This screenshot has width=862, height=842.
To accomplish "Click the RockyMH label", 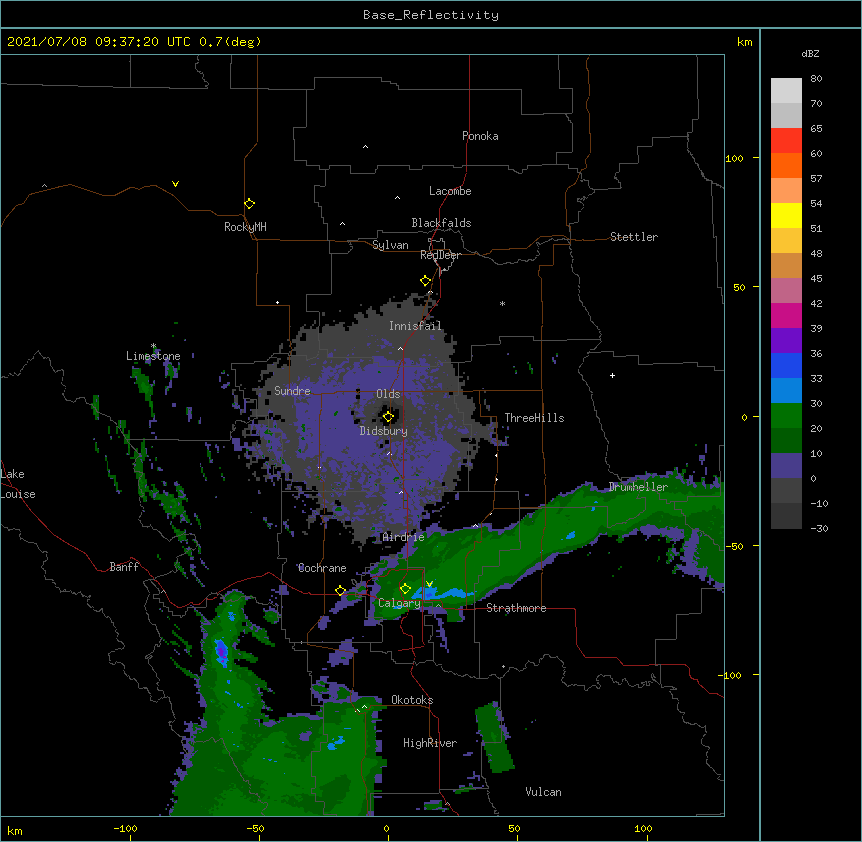I will coord(245,227).
